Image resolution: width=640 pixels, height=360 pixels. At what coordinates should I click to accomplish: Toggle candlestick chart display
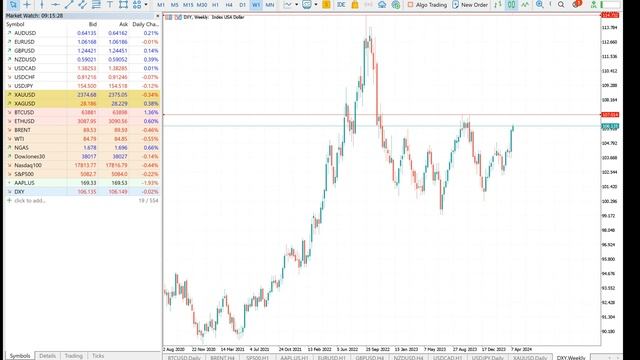point(511,4)
